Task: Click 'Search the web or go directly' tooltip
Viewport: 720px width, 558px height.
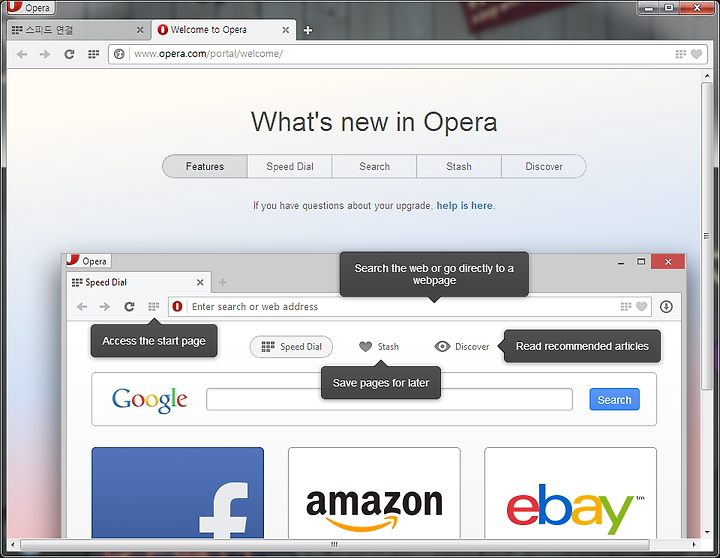Action: tap(434, 274)
